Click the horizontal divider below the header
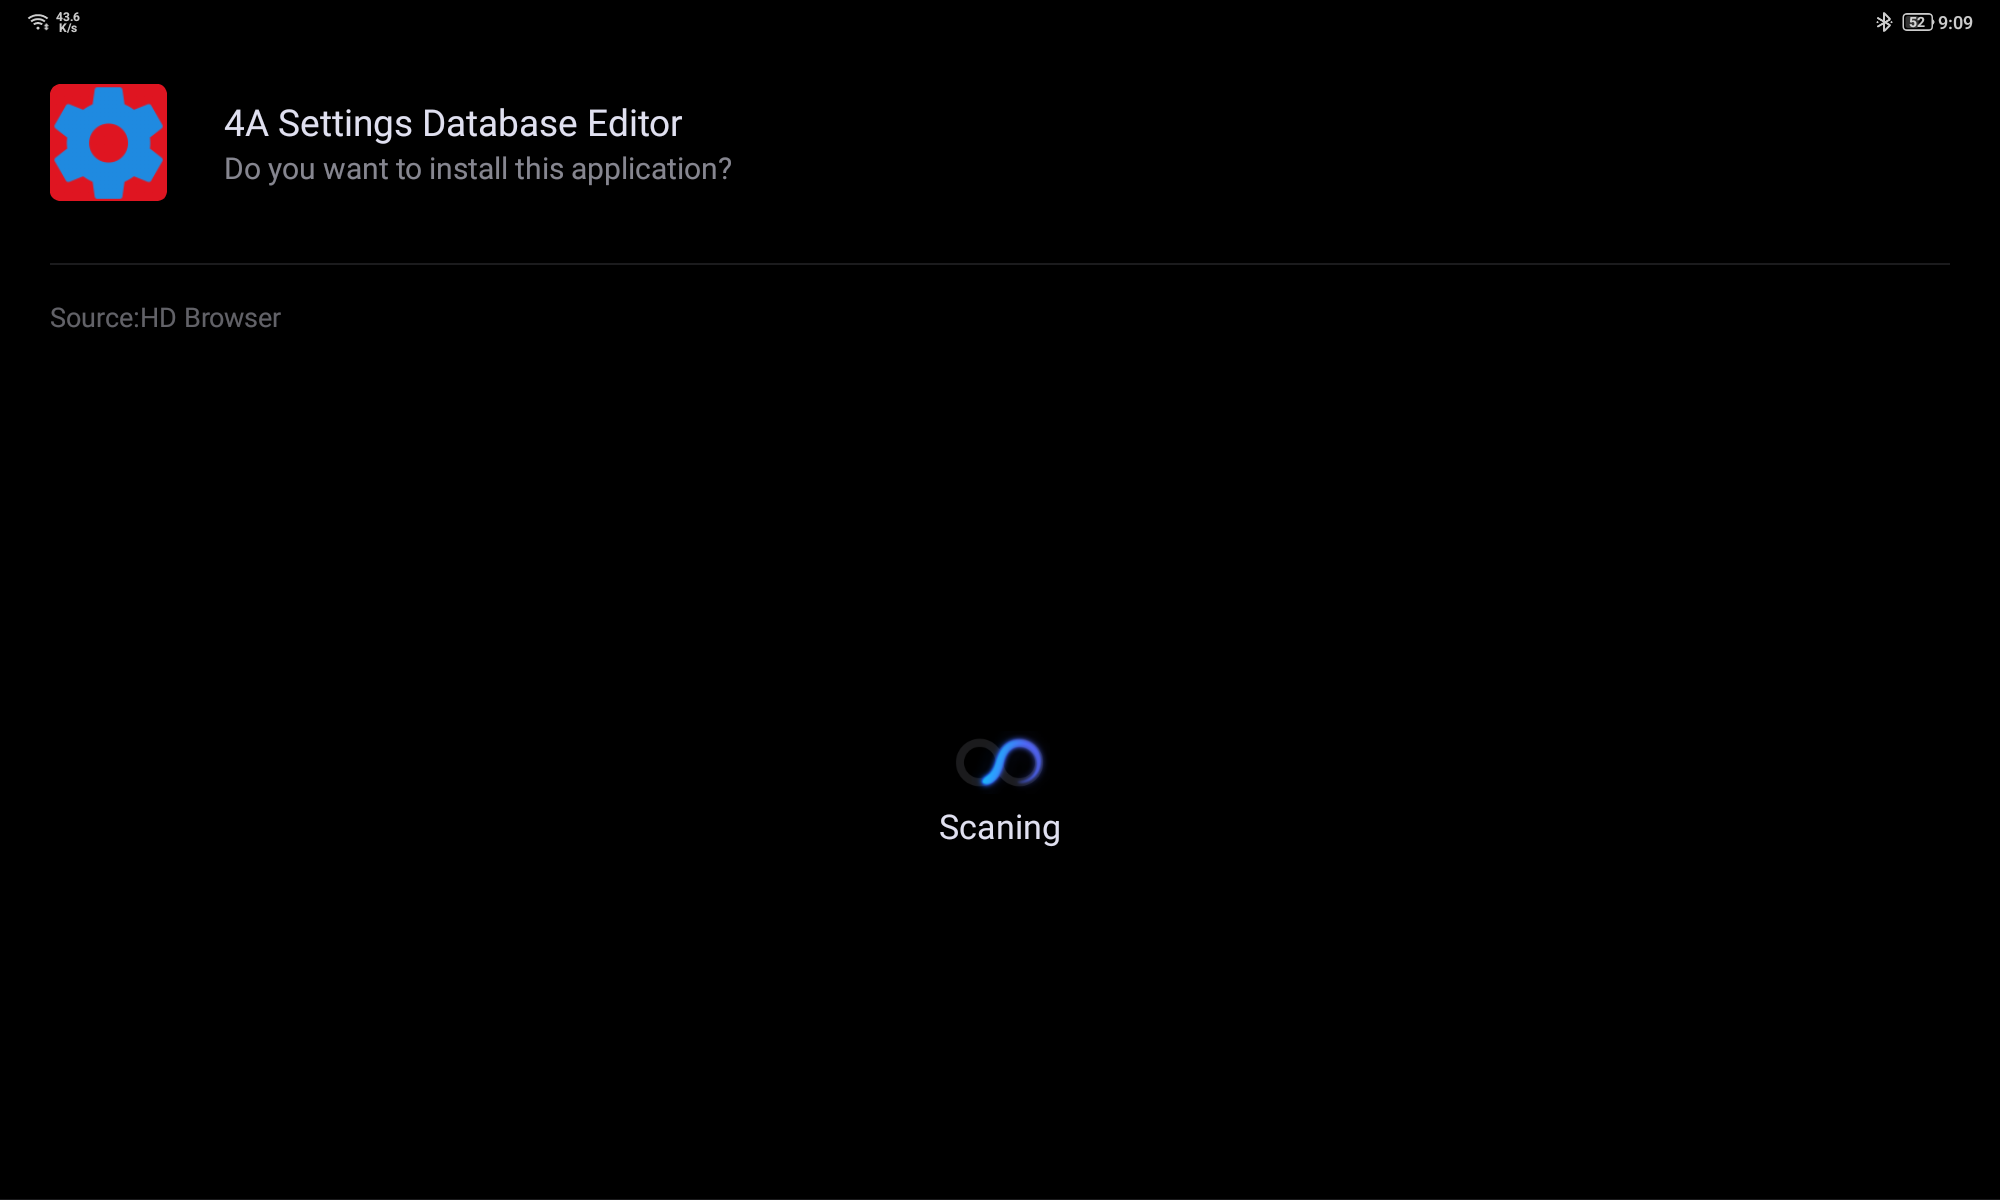The height and width of the screenshot is (1200, 2000). (x=1000, y=264)
